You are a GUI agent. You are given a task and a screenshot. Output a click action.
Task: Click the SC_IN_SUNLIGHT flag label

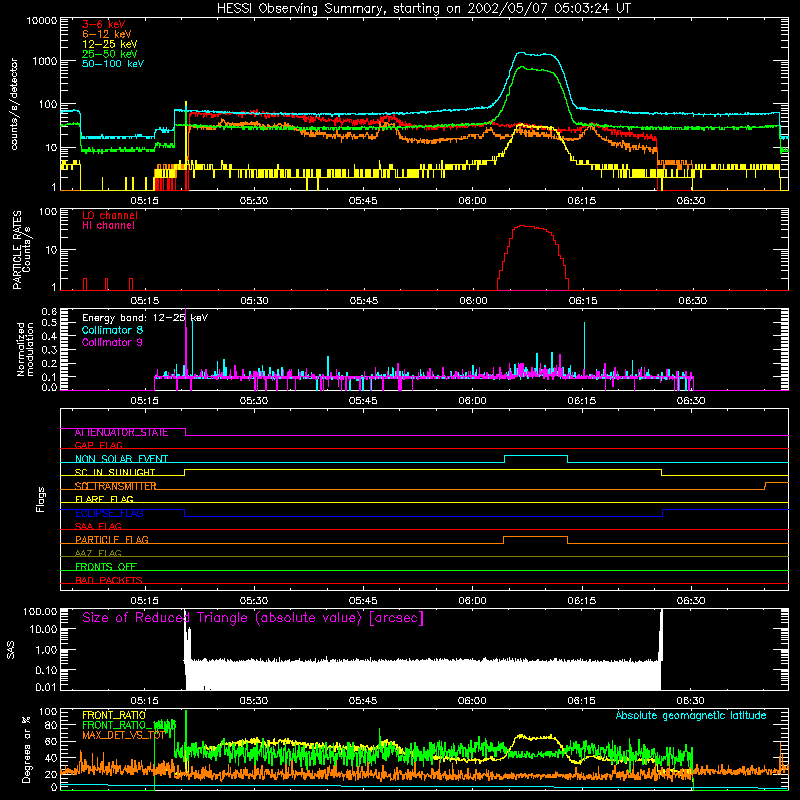[115, 472]
